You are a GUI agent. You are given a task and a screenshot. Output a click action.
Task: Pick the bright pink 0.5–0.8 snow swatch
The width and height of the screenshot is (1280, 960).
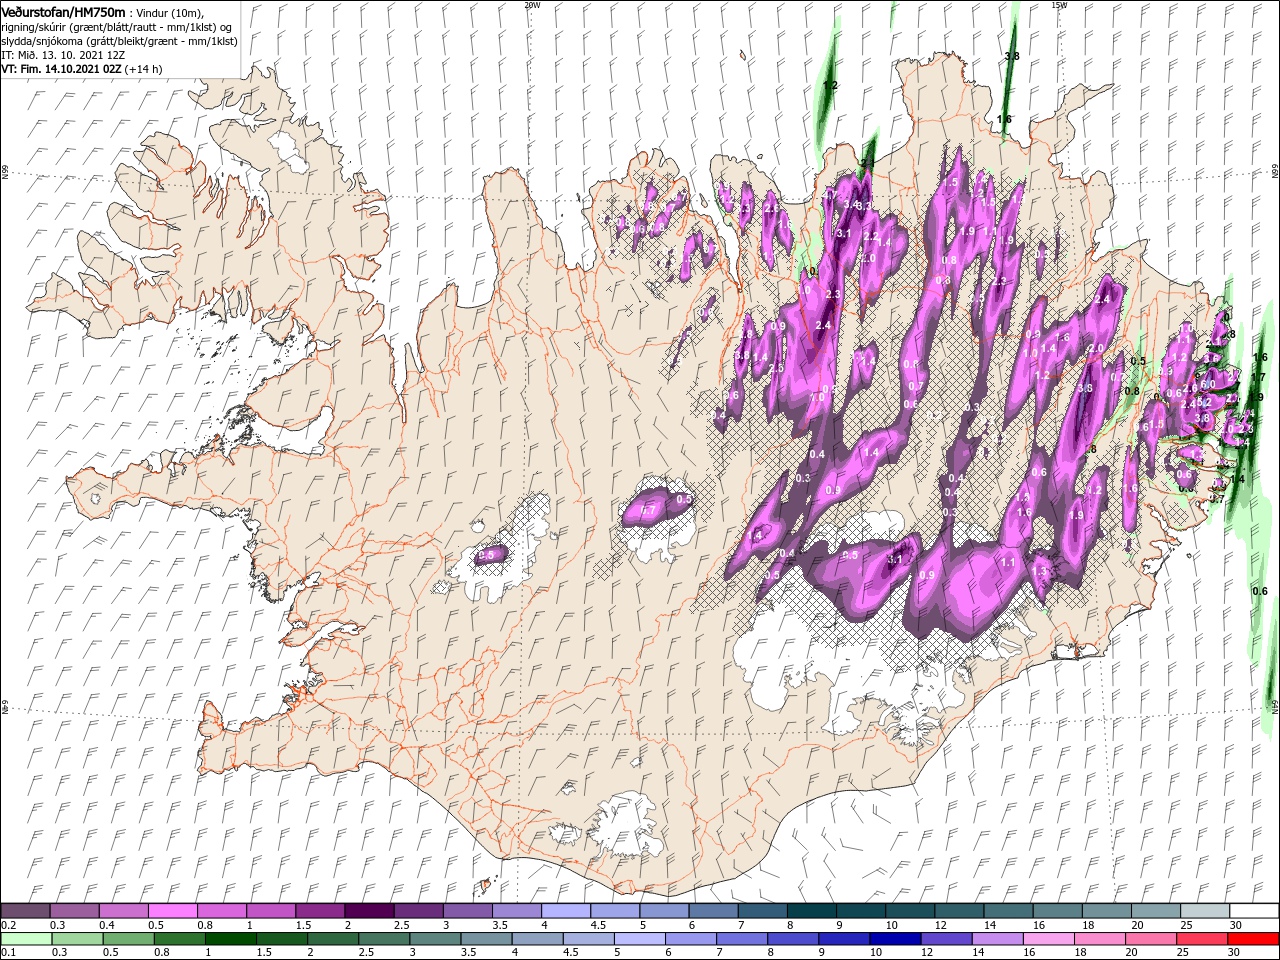coord(172,910)
